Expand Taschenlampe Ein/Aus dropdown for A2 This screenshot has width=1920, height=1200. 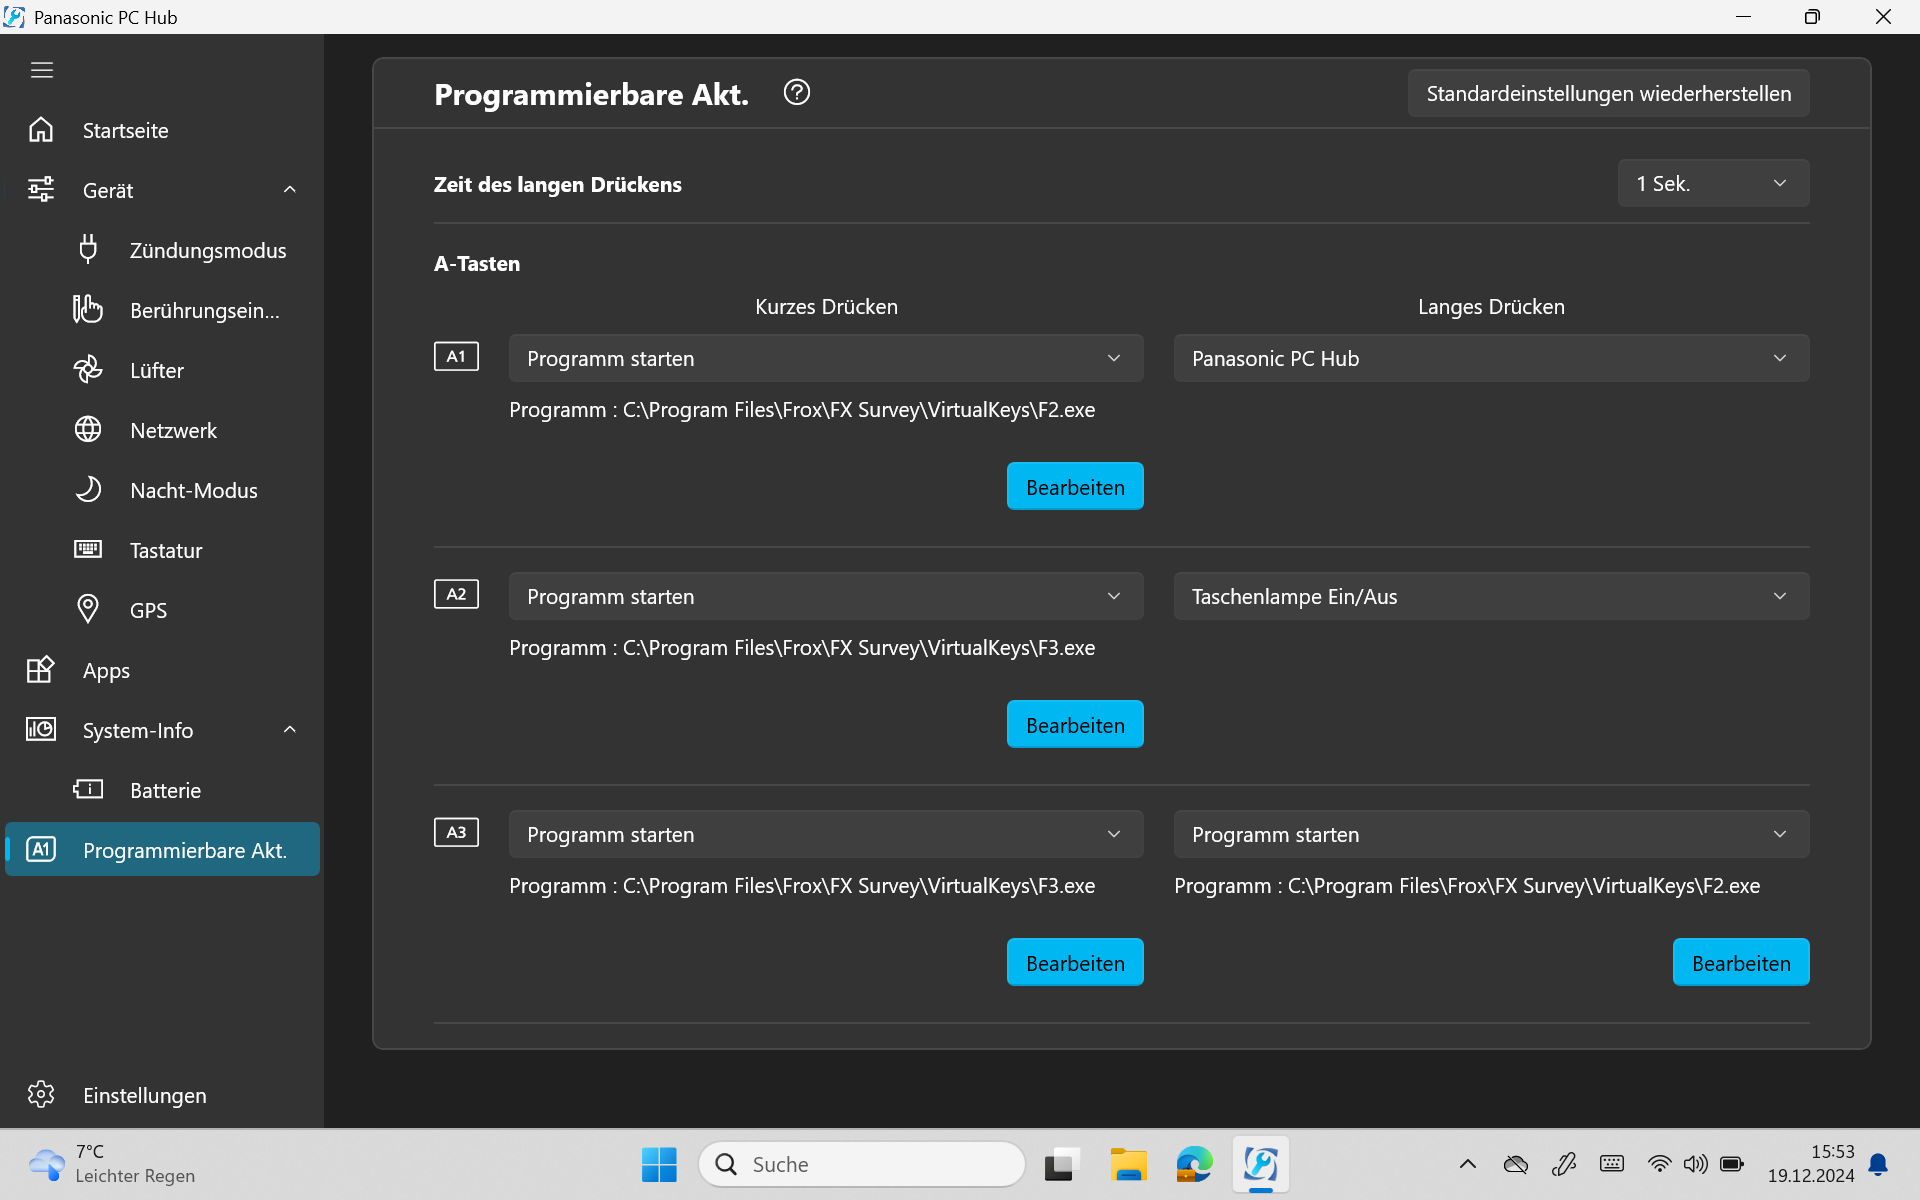tap(1490, 596)
